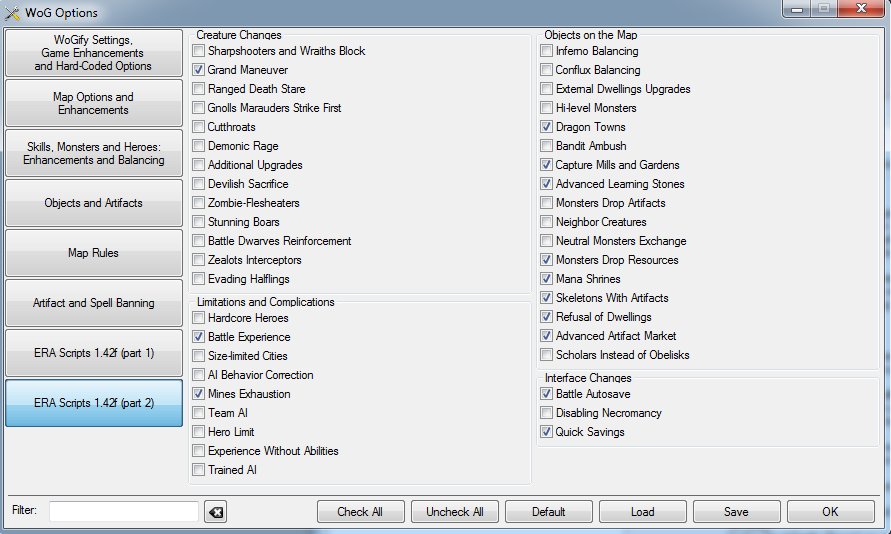Open Skills, Monsters and Heroes tab

tap(94, 153)
